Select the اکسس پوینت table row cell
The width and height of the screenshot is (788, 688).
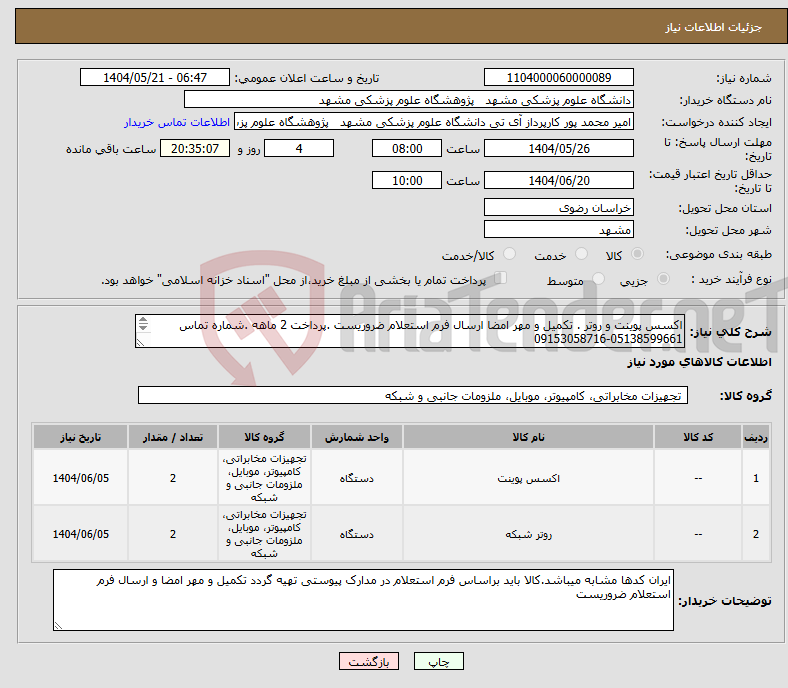click(x=527, y=478)
